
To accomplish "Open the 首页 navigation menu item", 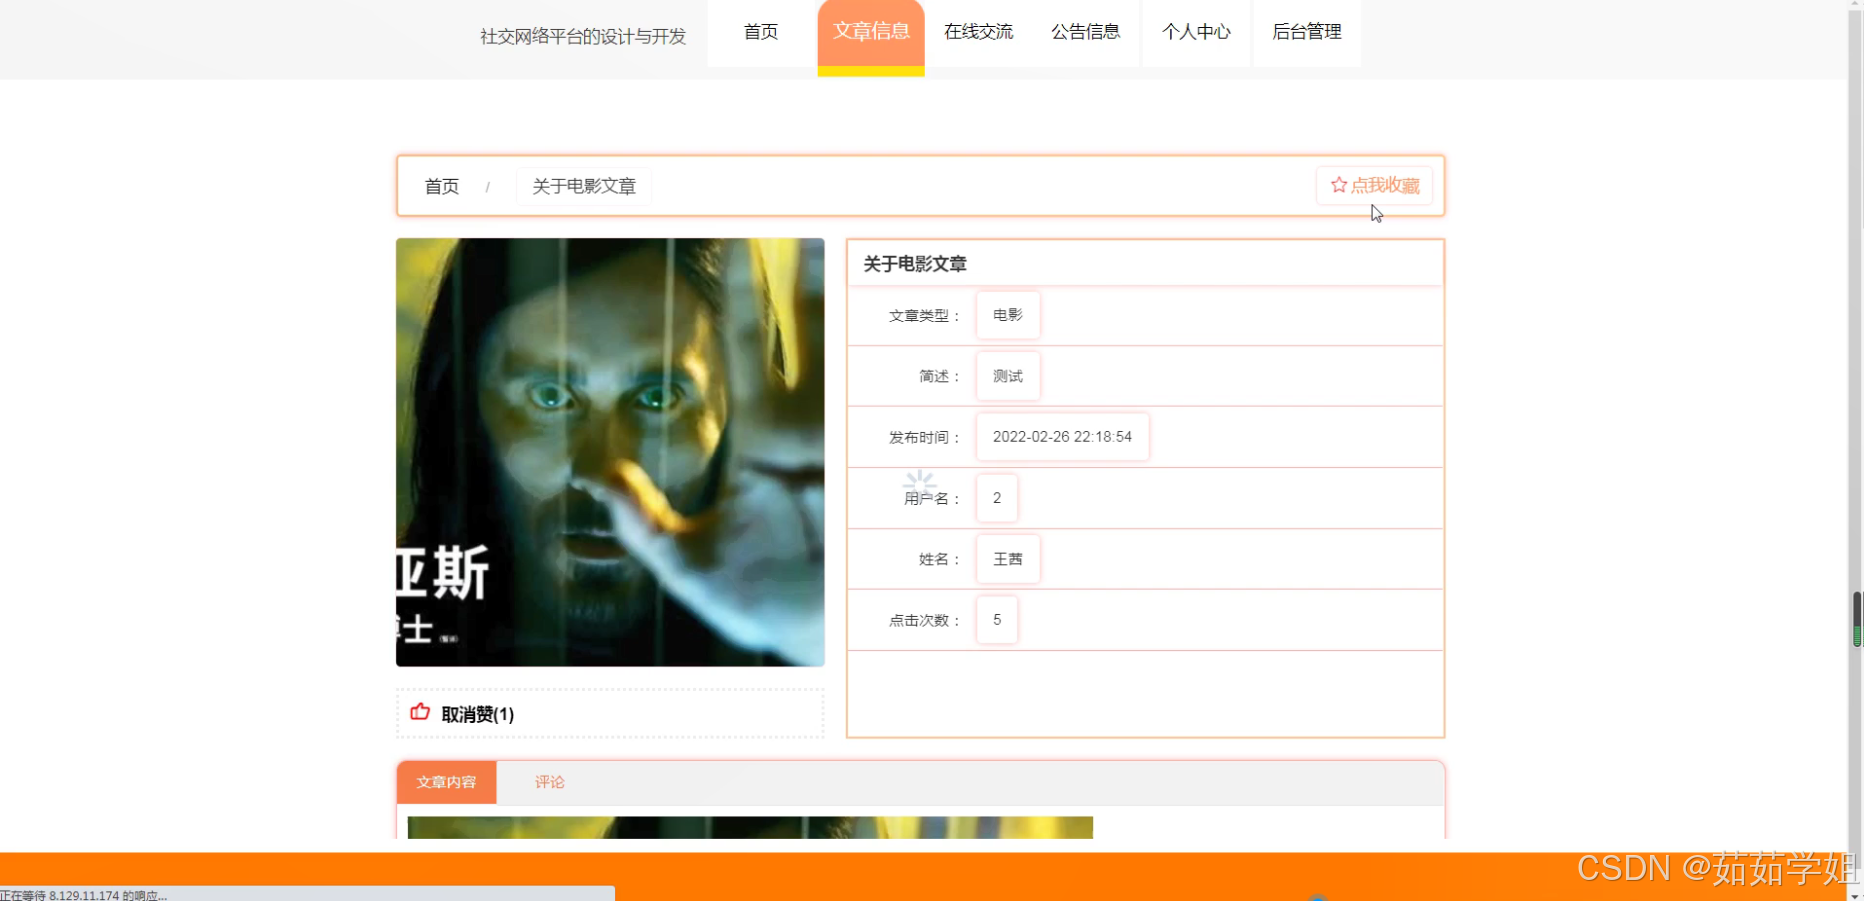I will pos(761,32).
